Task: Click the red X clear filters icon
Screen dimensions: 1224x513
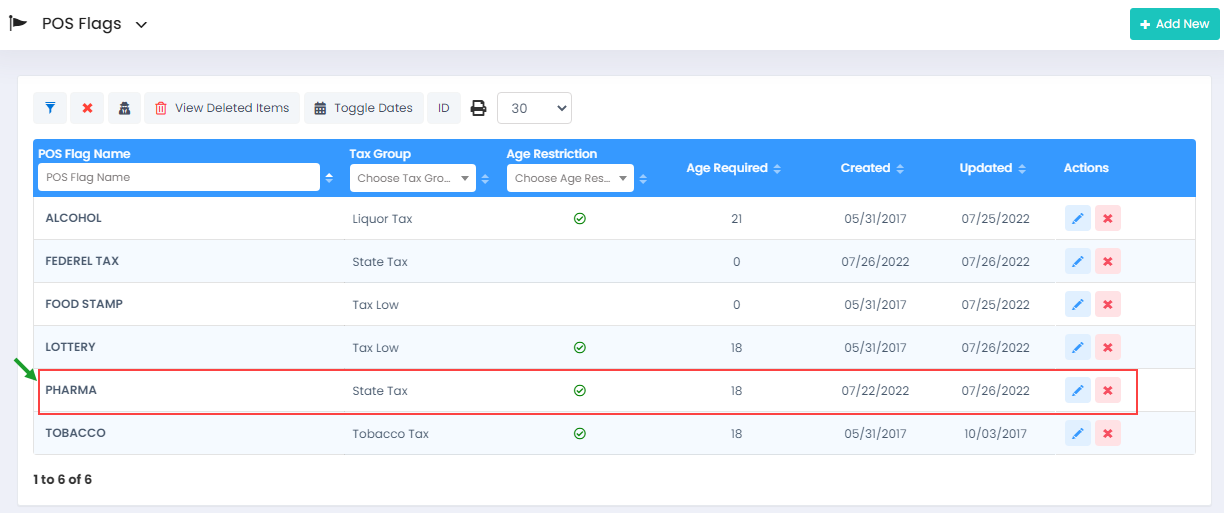Action: point(87,108)
